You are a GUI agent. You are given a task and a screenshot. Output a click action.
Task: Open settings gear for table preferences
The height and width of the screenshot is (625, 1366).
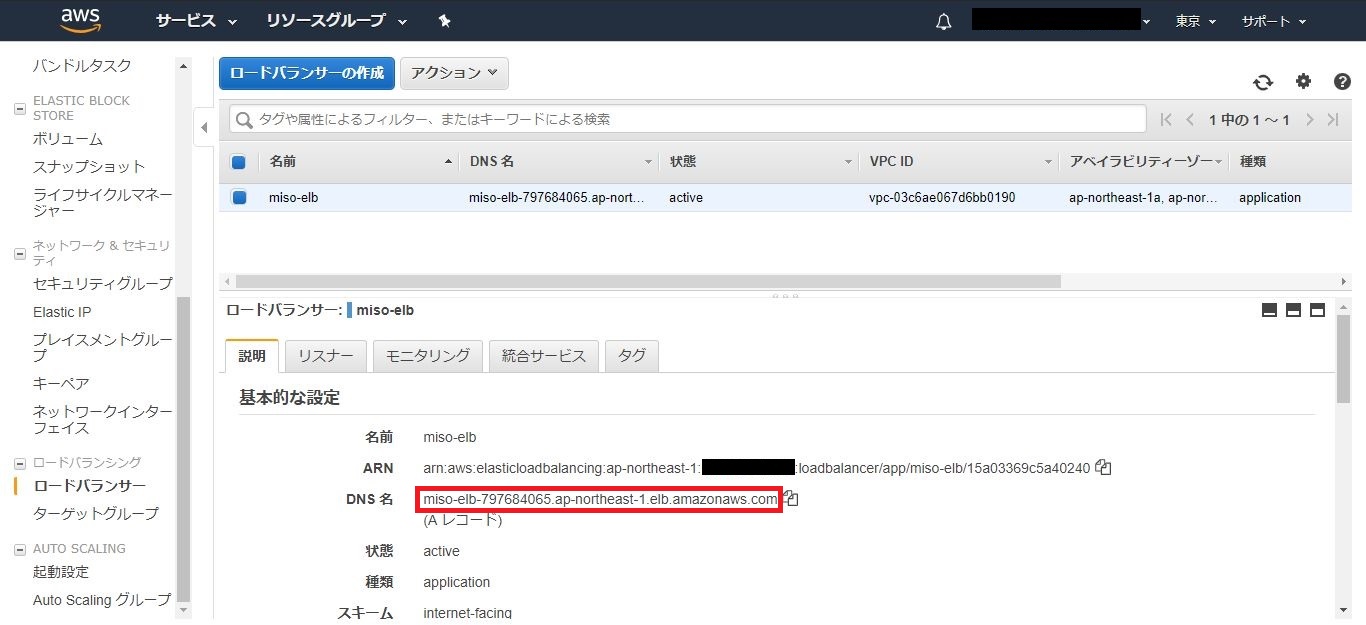click(1303, 82)
